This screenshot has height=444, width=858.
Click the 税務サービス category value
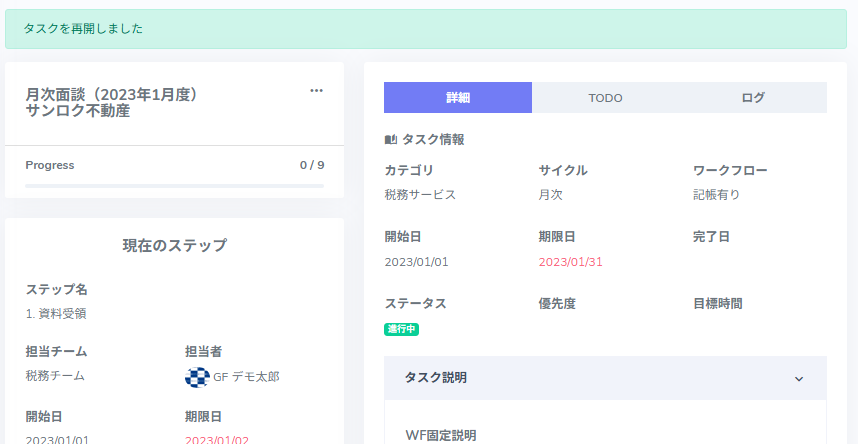[420, 195]
